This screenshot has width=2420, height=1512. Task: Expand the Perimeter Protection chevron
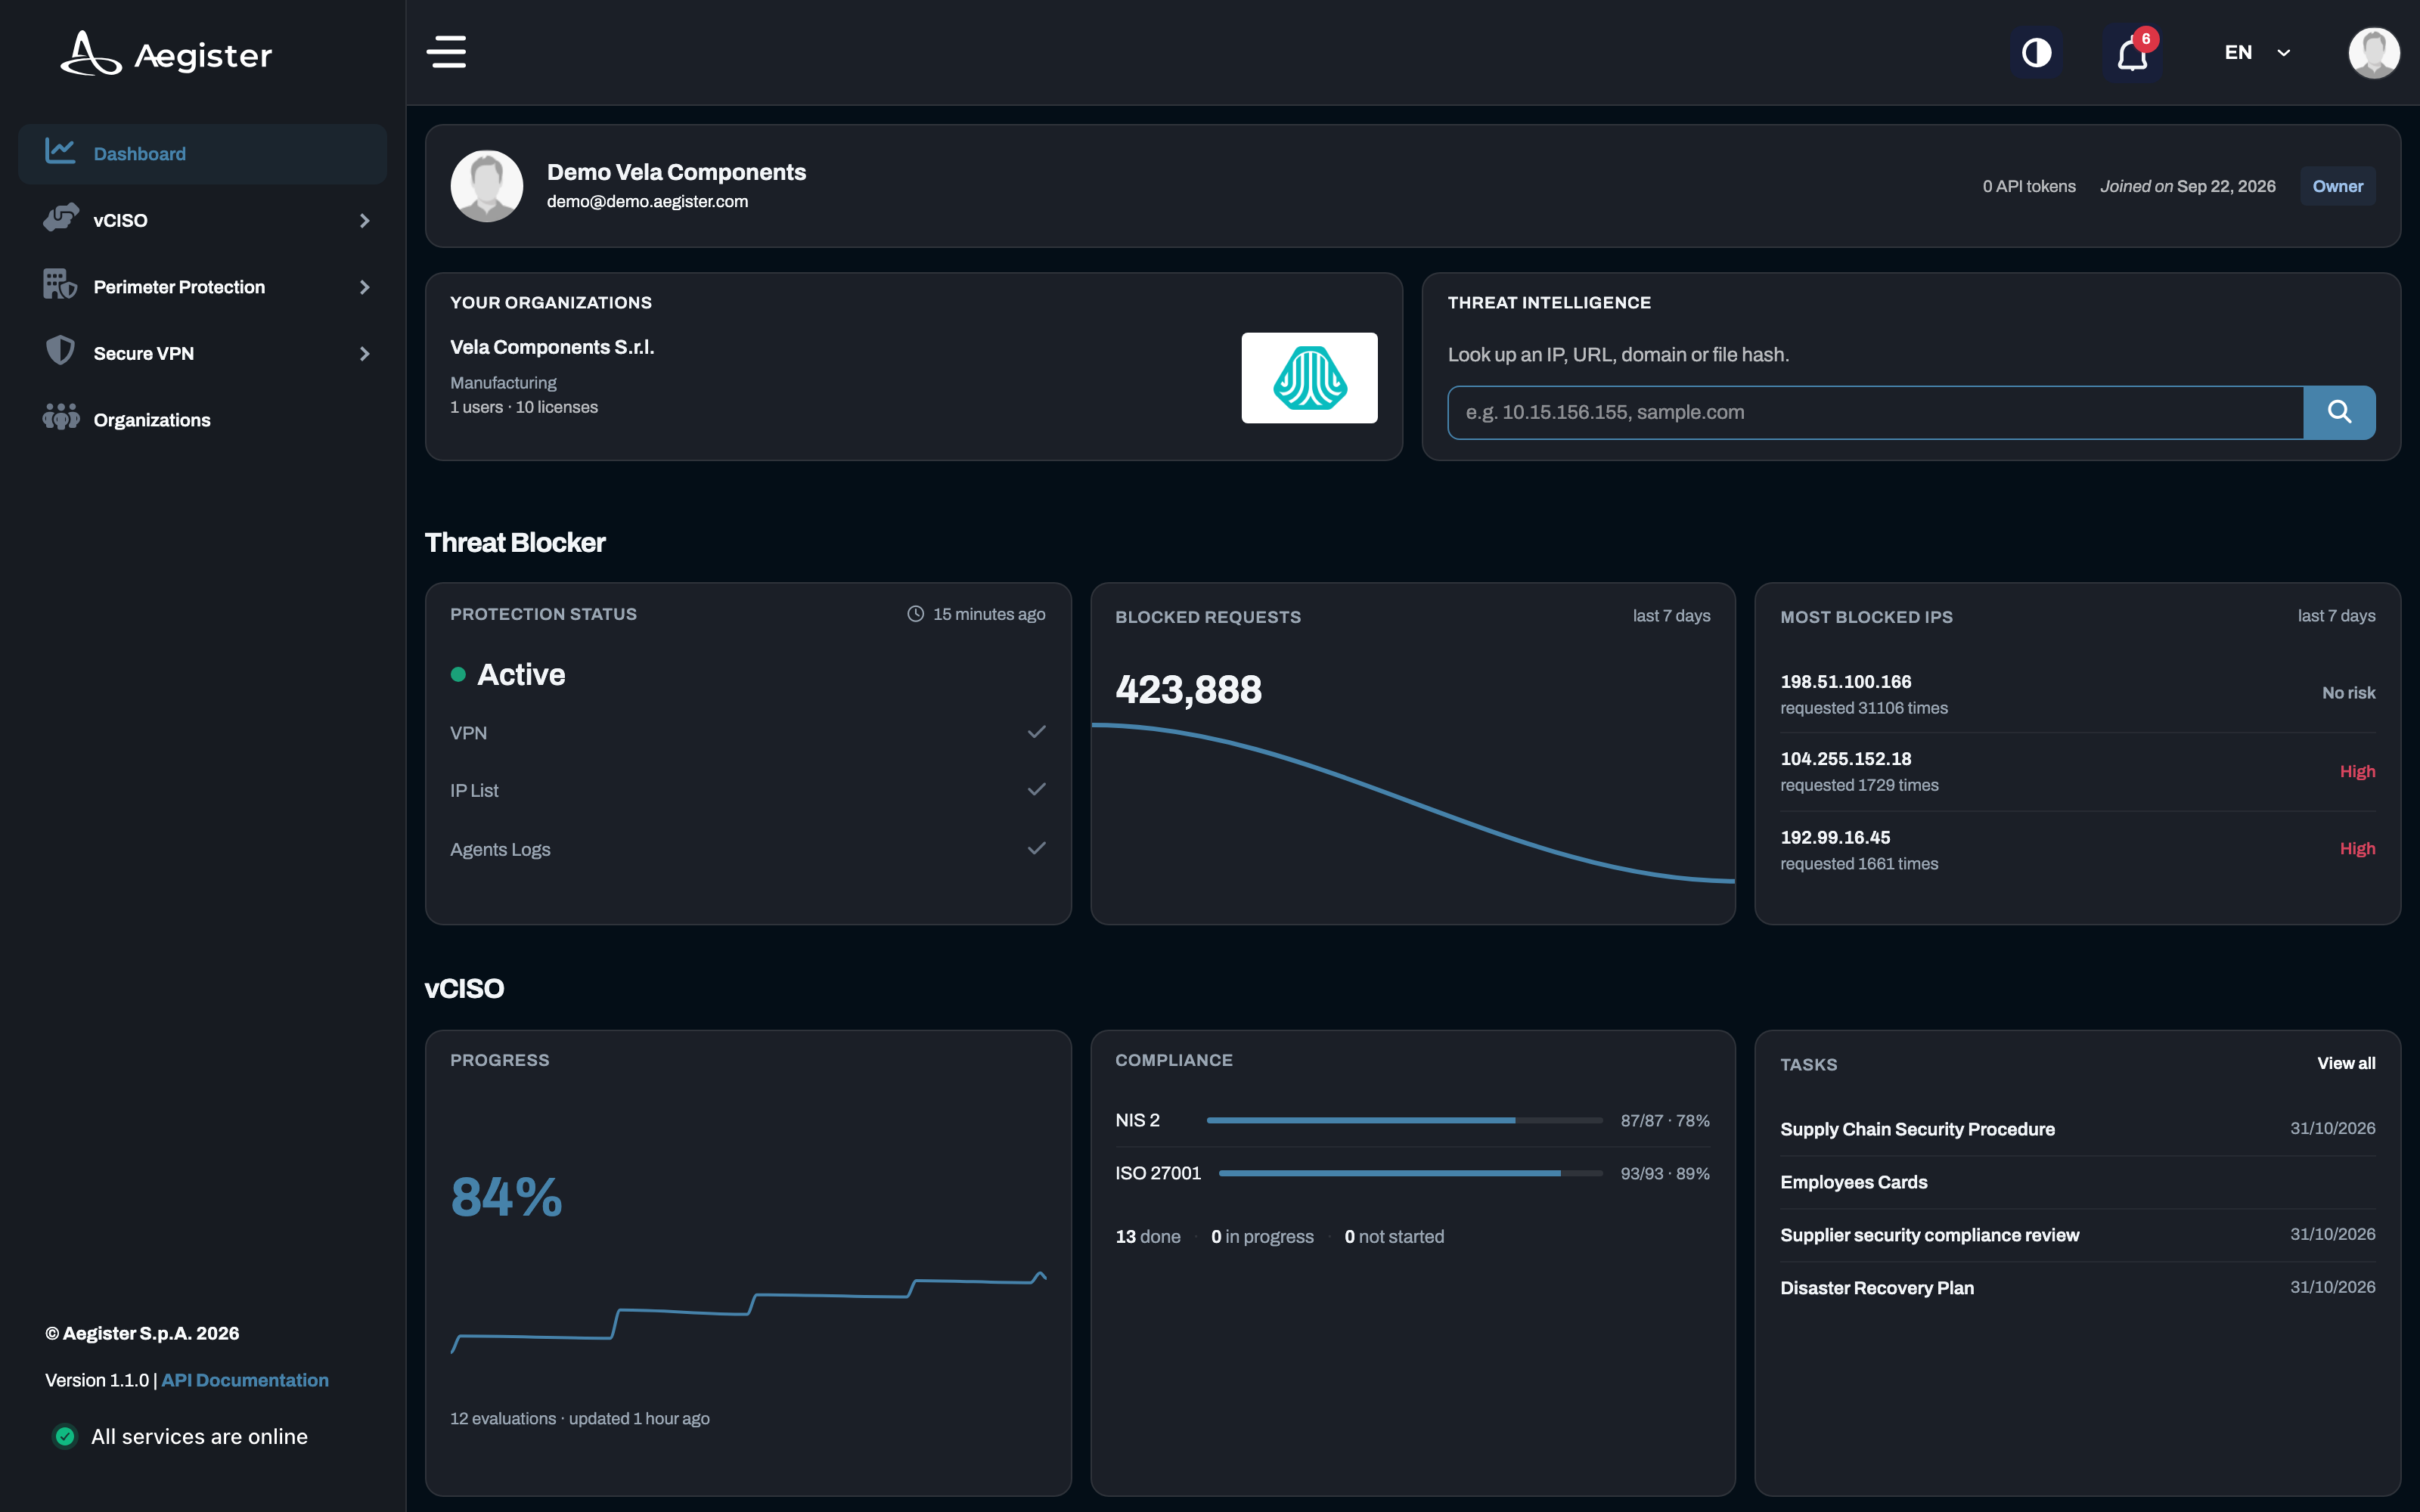(364, 287)
